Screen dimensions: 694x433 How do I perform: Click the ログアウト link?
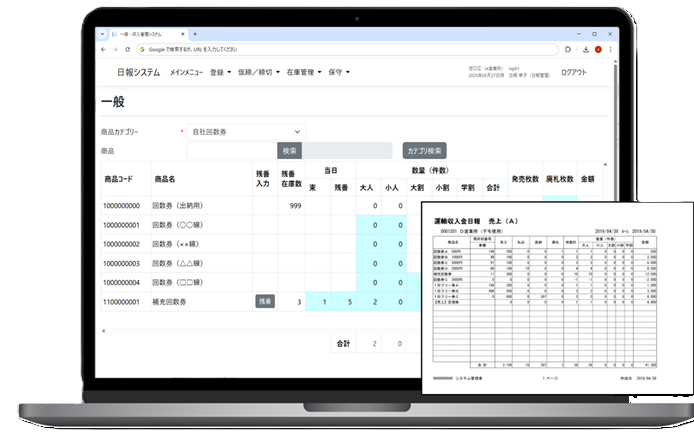click(x=574, y=72)
